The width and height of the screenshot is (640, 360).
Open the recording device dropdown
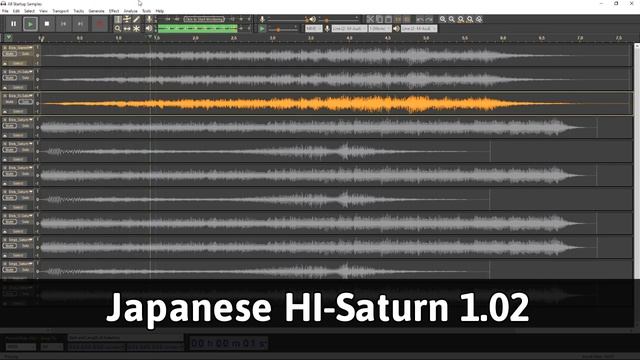(349, 29)
